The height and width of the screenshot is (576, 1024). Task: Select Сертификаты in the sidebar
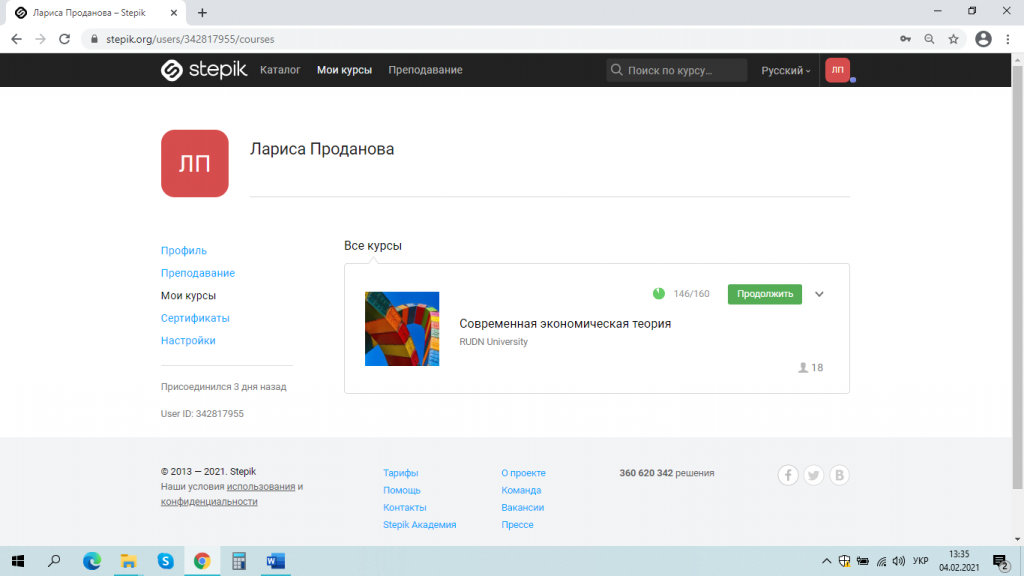[195, 318]
